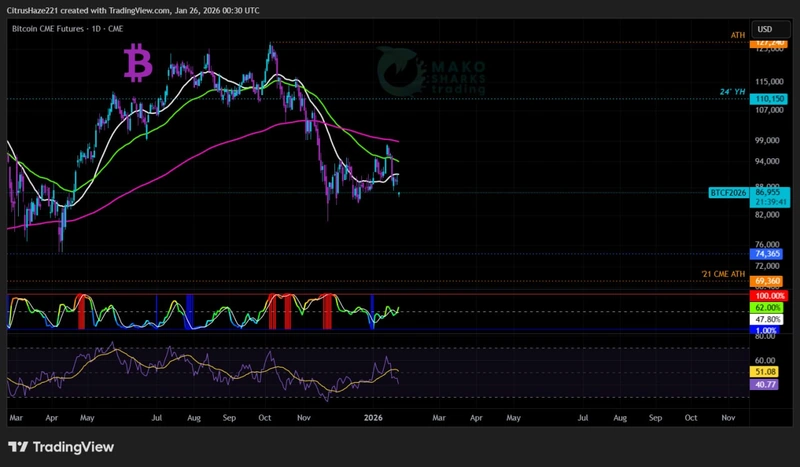Click the white 47.80% indicator tag
This screenshot has width=800, height=467.
click(x=767, y=319)
